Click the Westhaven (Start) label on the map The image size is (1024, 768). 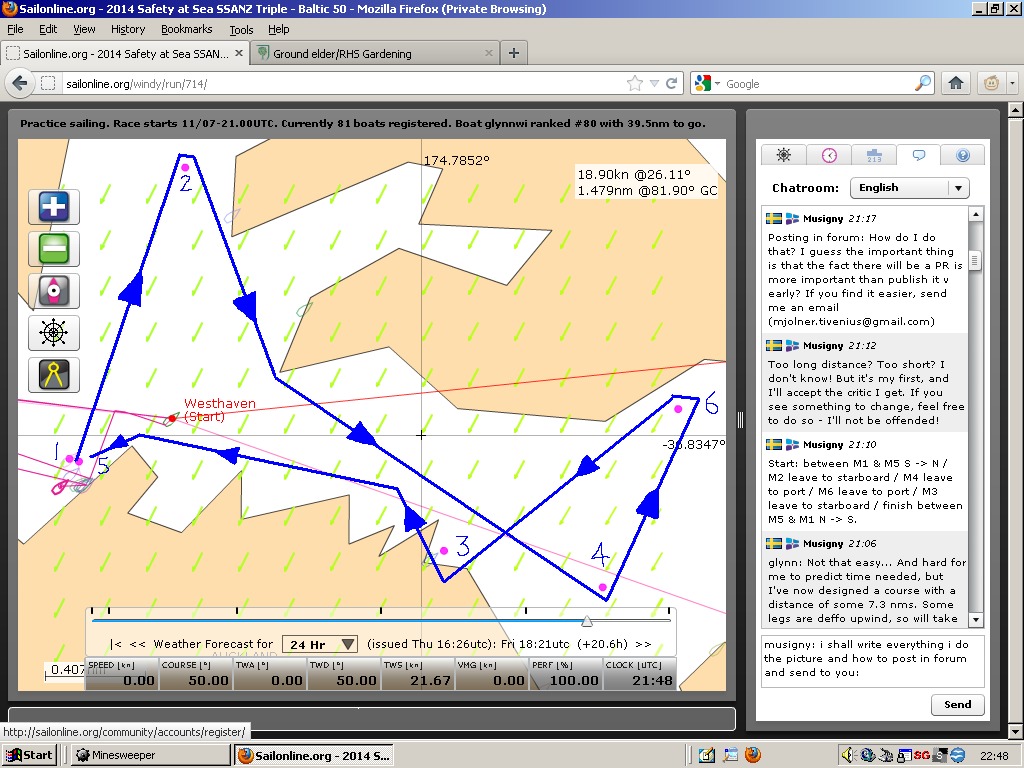click(219, 410)
